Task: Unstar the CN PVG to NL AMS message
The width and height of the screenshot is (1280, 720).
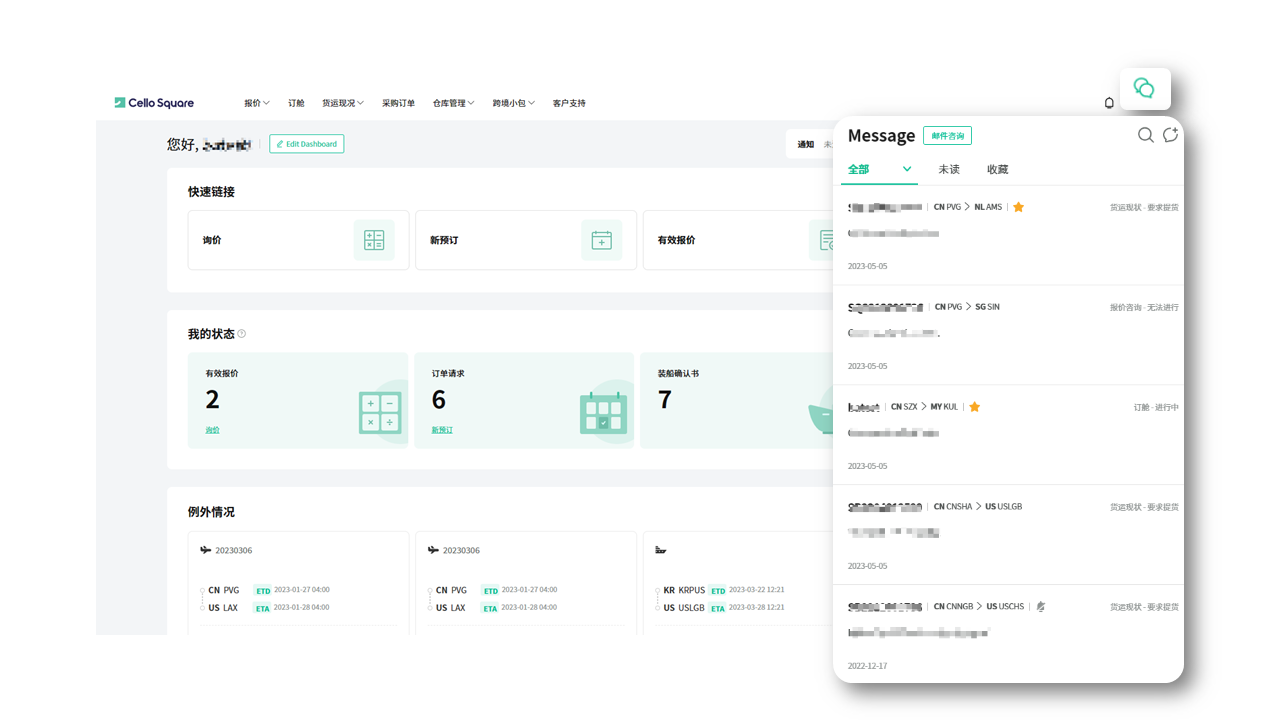Action: [1018, 207]
